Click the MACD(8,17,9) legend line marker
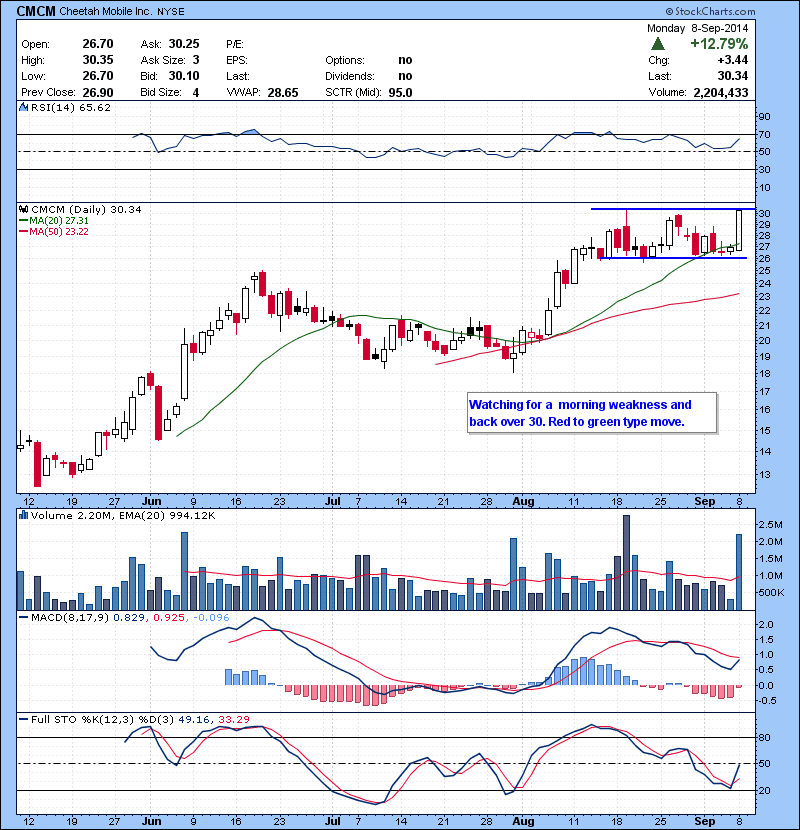 [x=23, y=617]
